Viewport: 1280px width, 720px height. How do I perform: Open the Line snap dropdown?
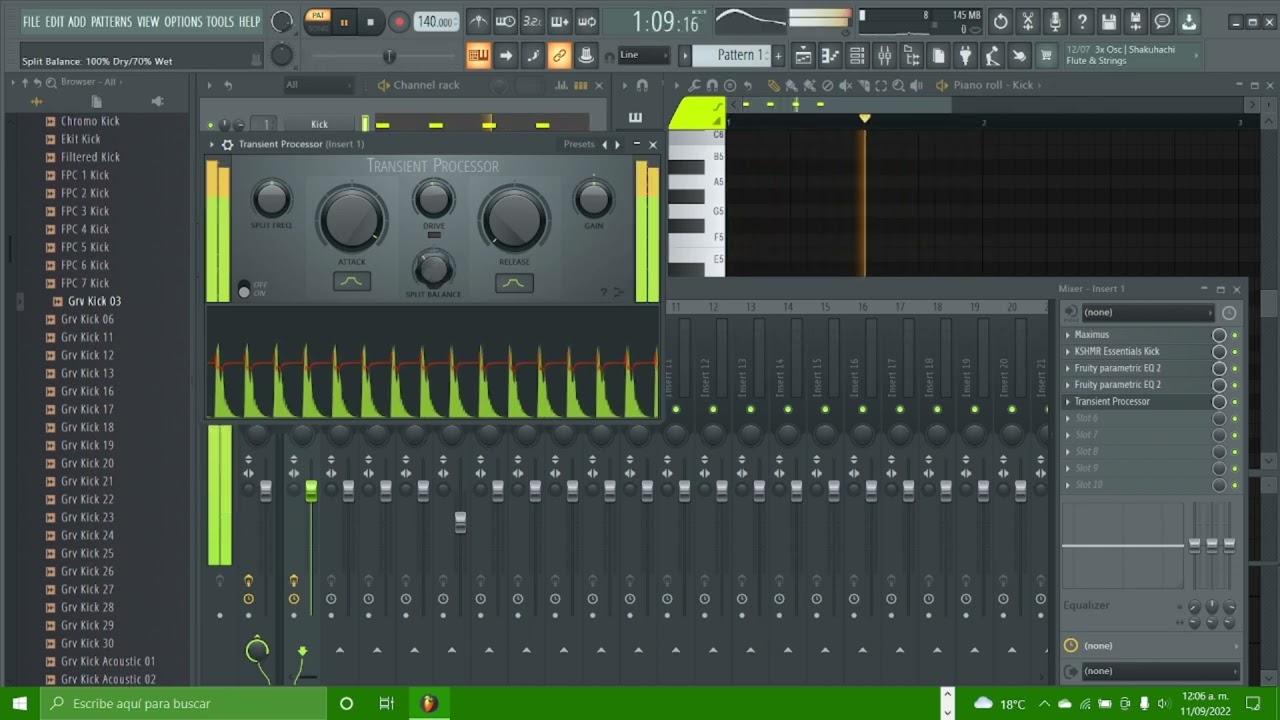pos(644,55)
